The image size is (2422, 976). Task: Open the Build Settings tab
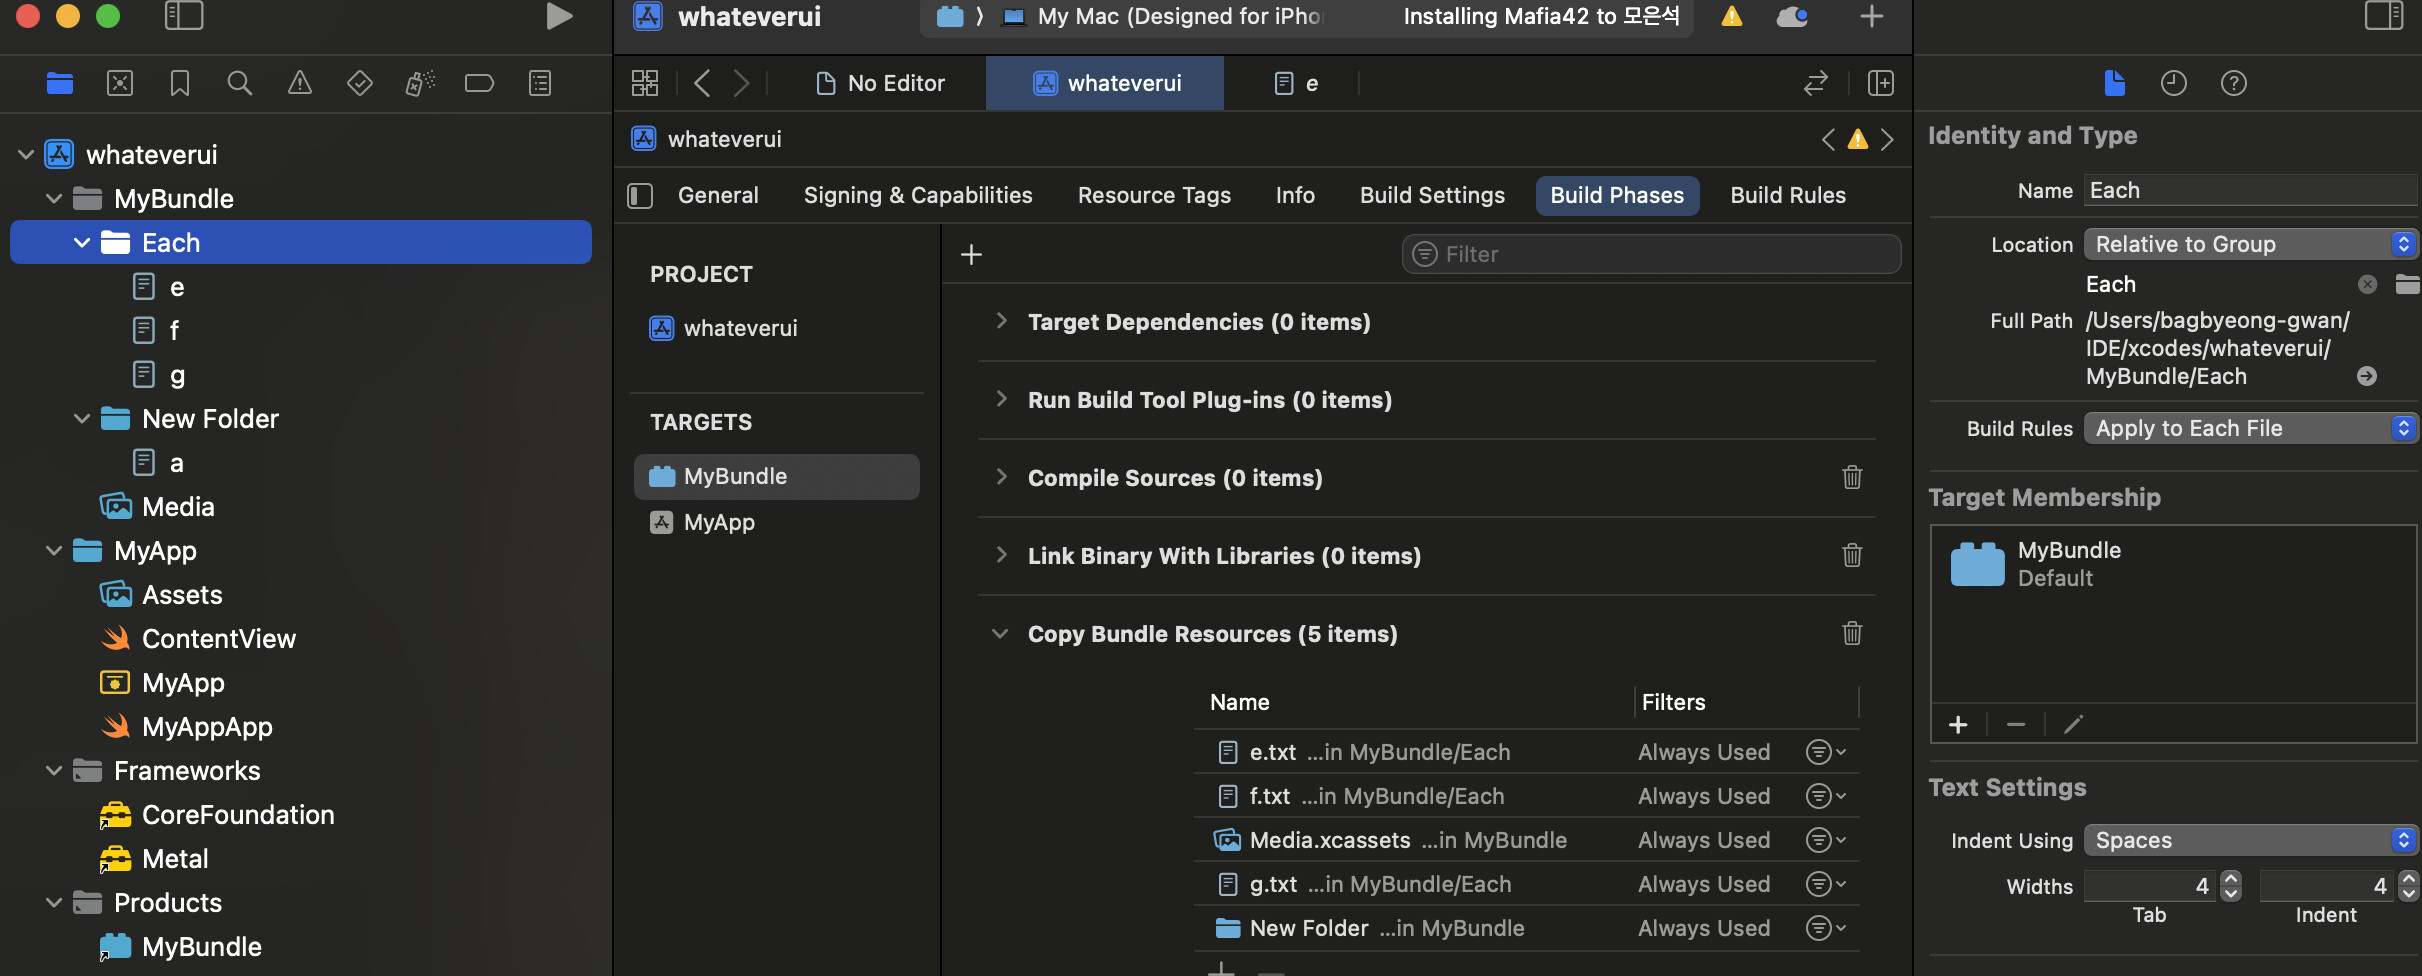click(1432, 195)
